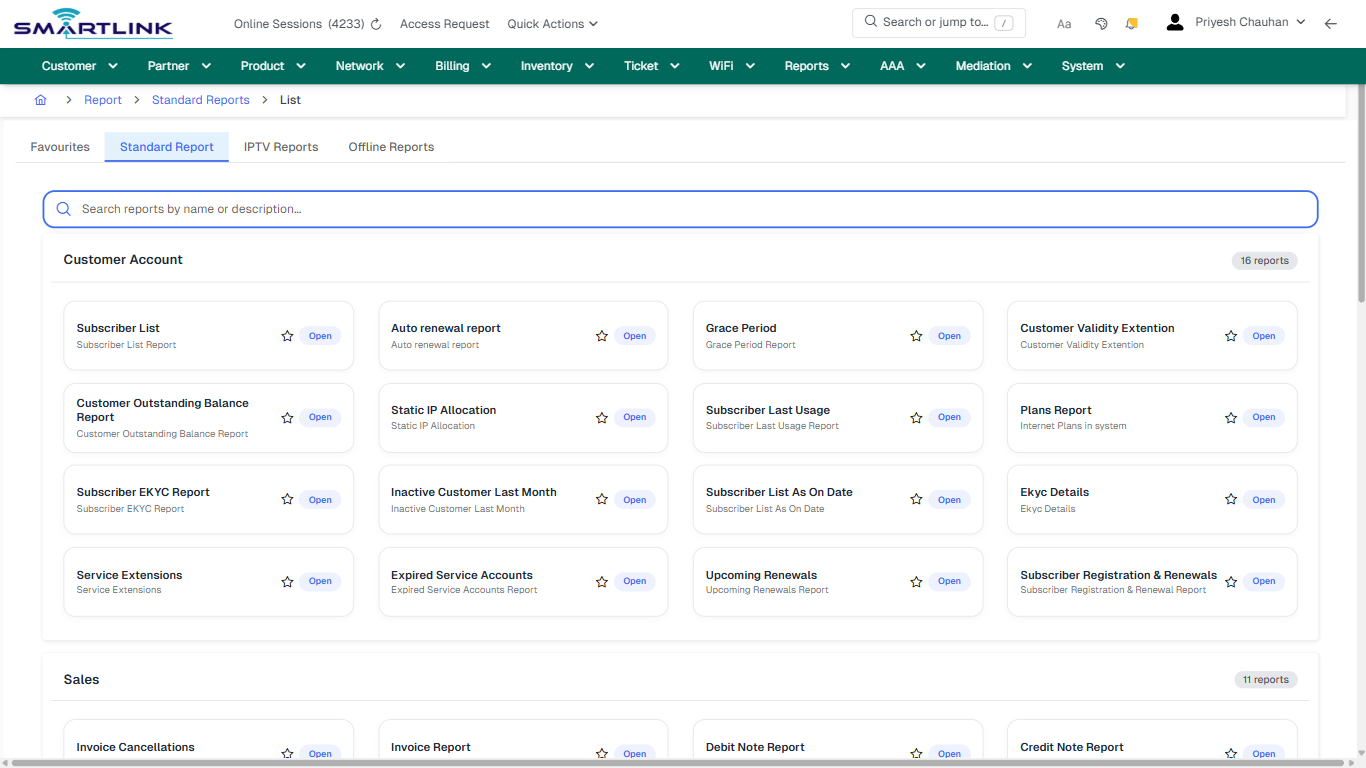
Task: Click the back arrow in the top bar
Action: pos(1331,23)
